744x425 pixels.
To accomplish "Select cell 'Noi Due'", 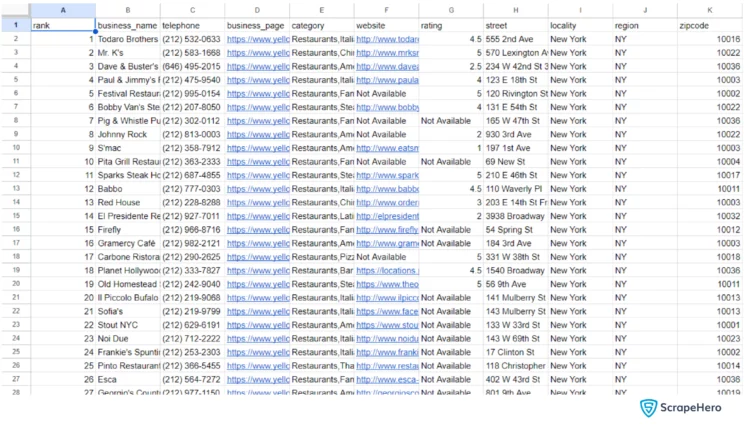I will [x=128, y=339].
